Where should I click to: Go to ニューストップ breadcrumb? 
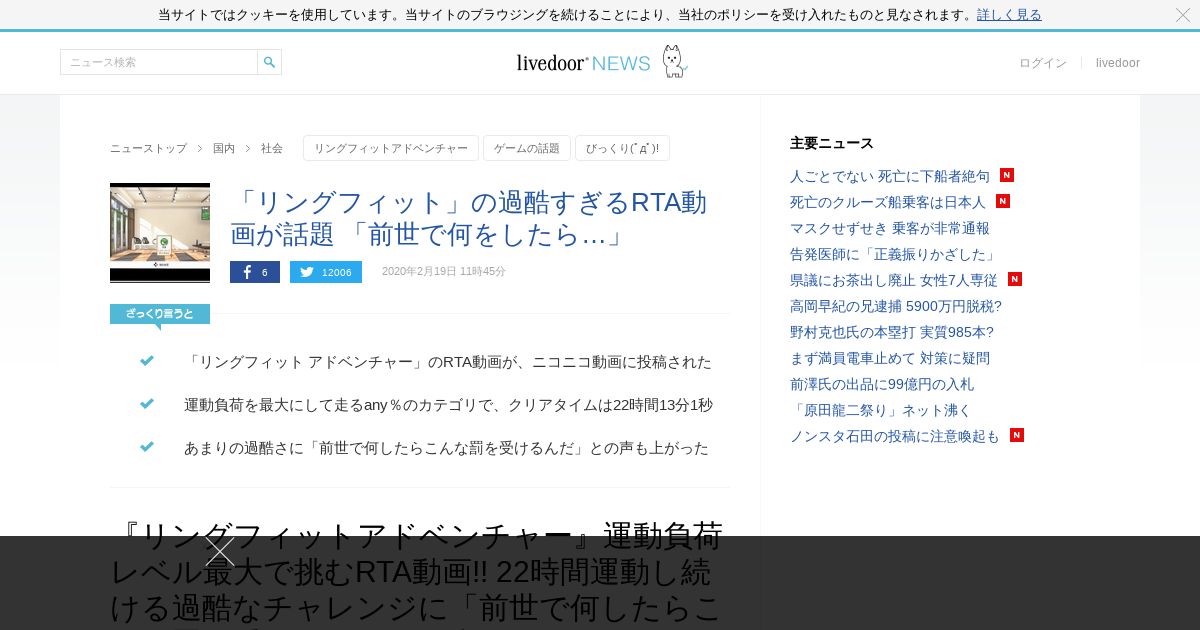[148, 148]
